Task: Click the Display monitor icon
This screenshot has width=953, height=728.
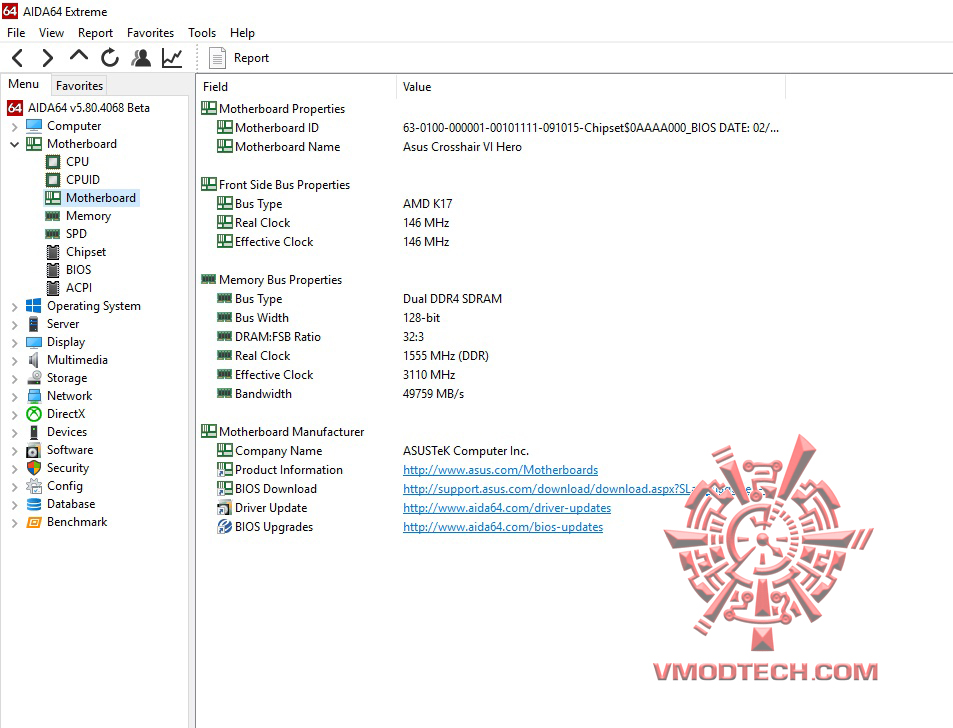Action: pyautogui.click(x=34, y=342)
